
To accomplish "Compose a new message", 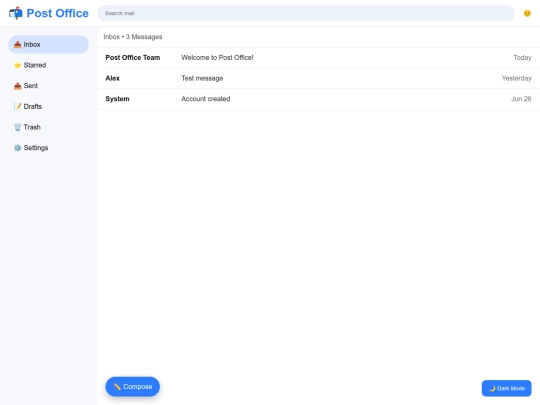I will coord(133,386).
